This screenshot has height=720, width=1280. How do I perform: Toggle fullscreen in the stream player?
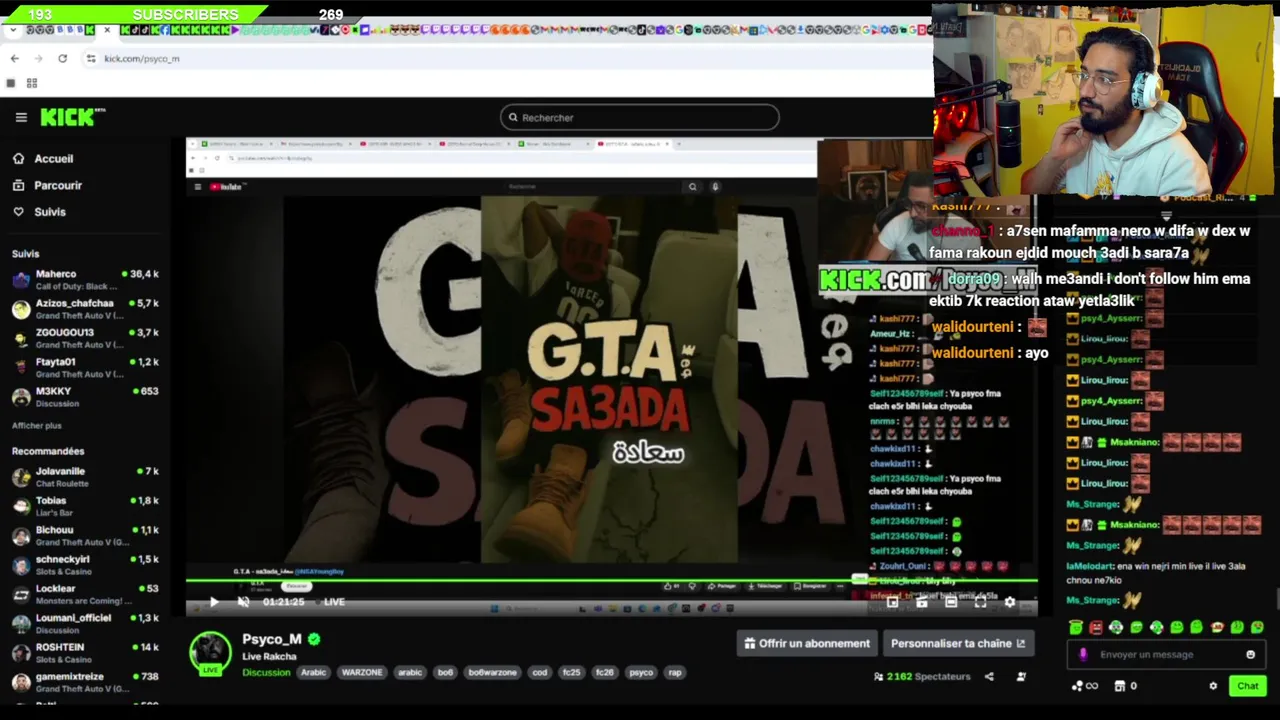981,602
